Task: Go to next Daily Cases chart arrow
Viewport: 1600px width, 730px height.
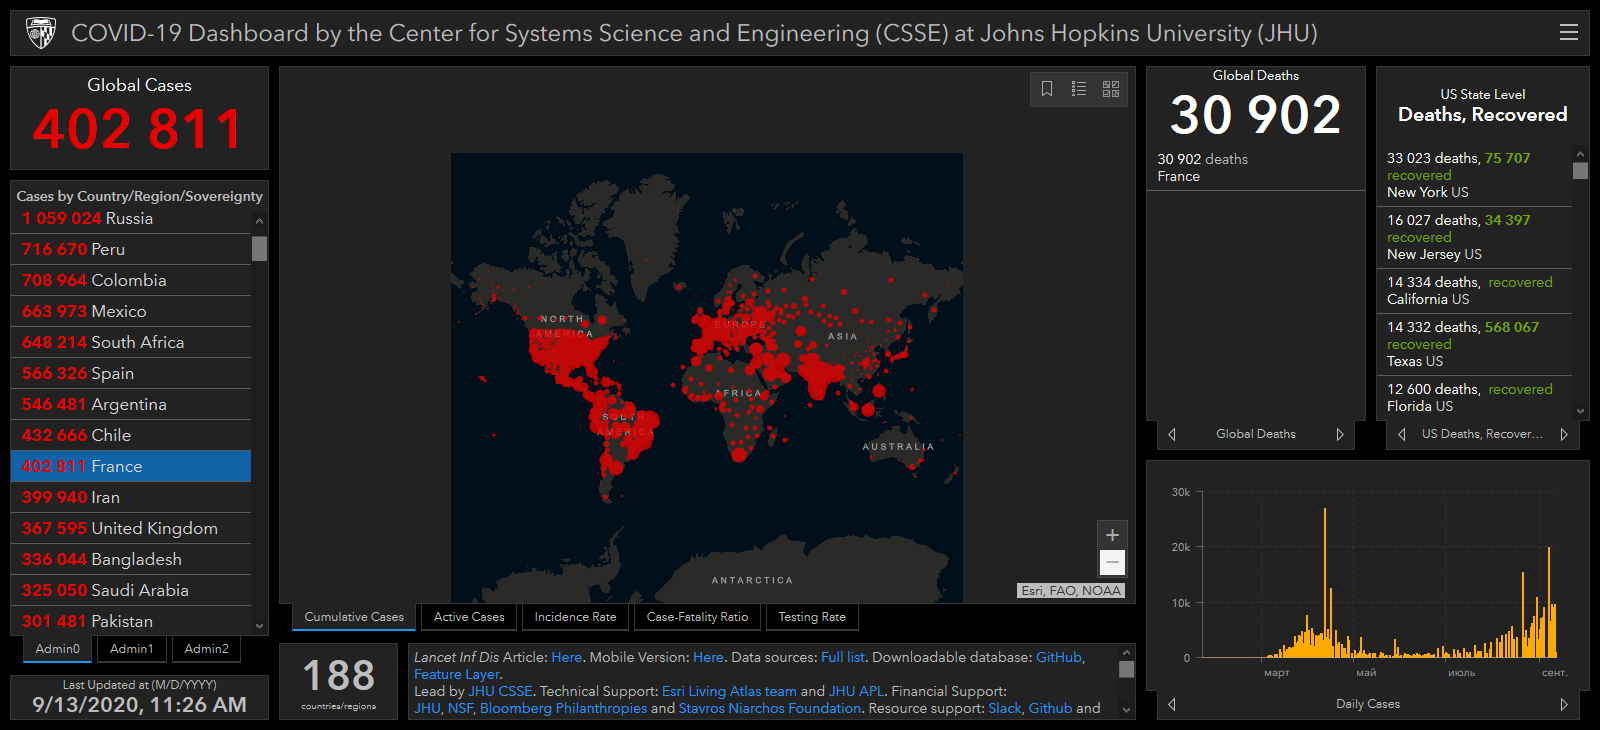Action: [1564, 704]
